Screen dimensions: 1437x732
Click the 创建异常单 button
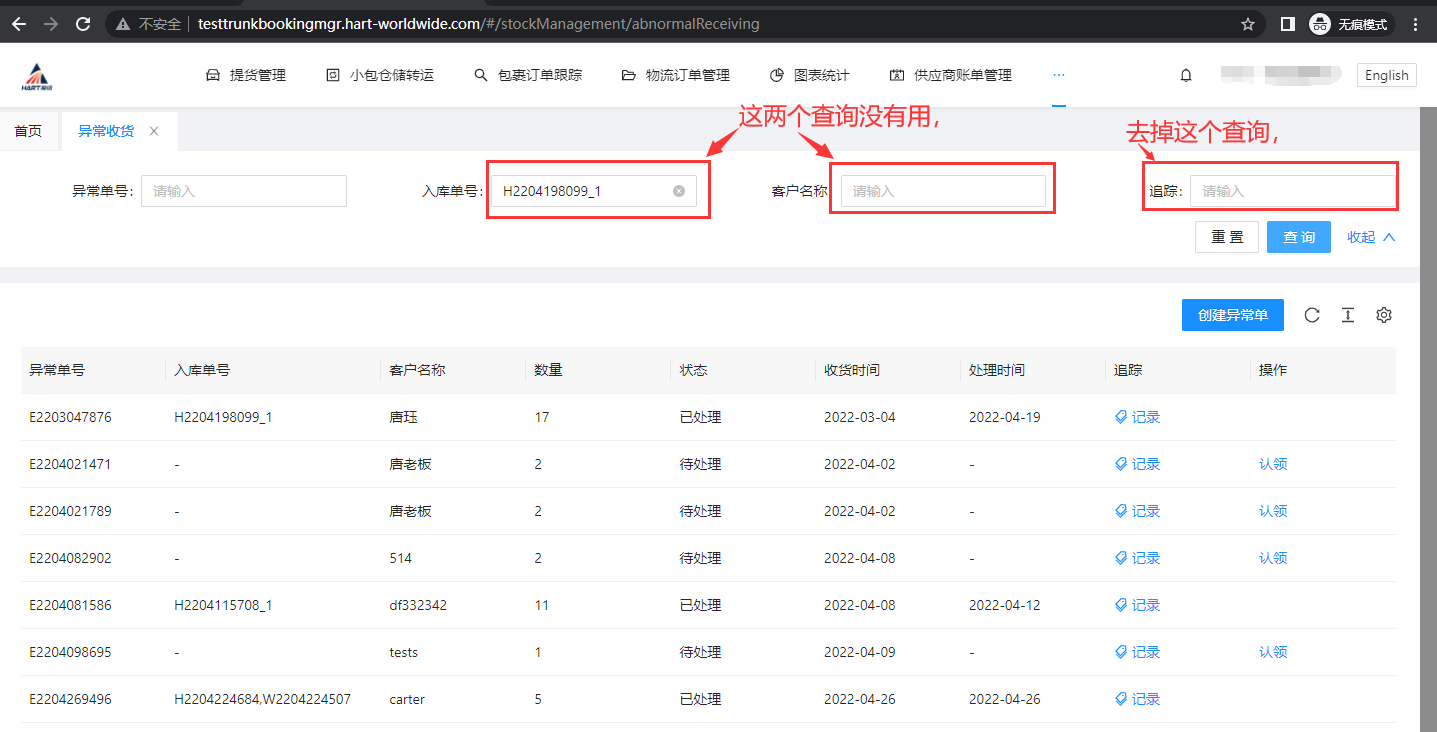(1232, 315)
